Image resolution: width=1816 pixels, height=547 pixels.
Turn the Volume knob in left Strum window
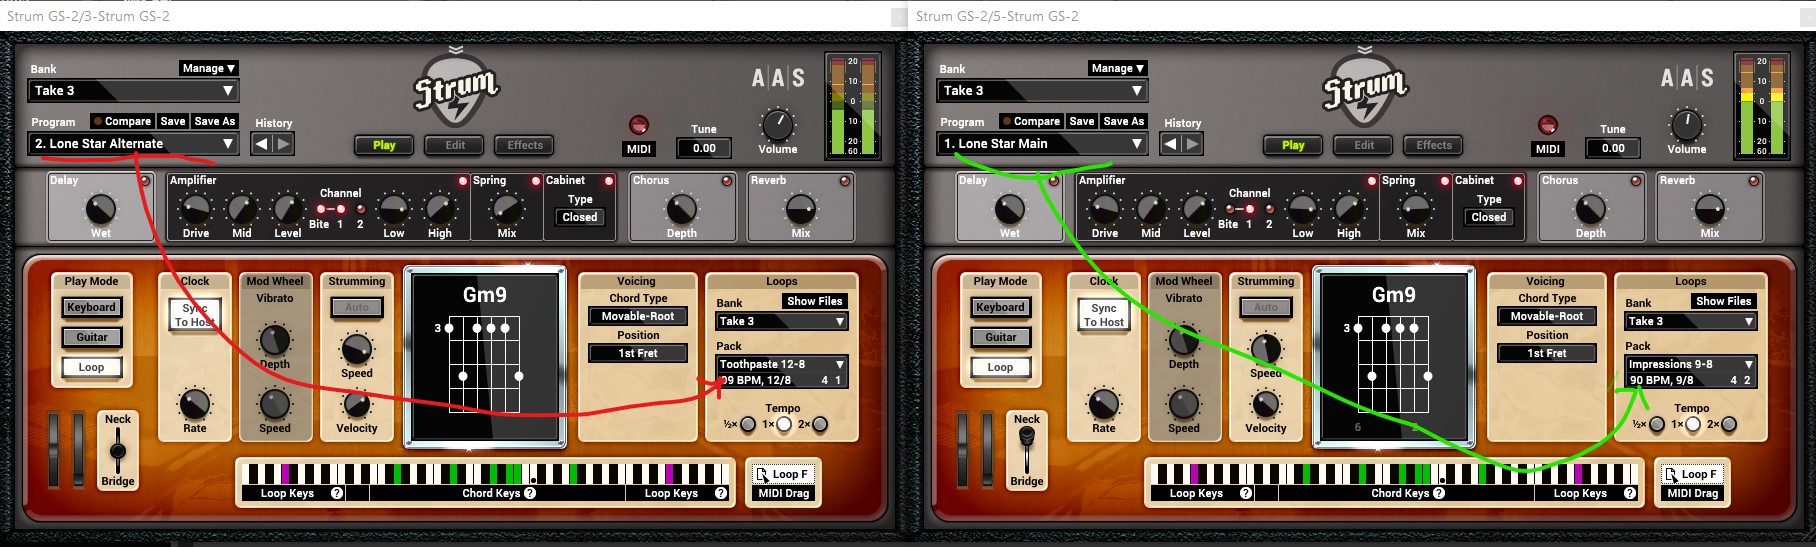coord(777,125)
